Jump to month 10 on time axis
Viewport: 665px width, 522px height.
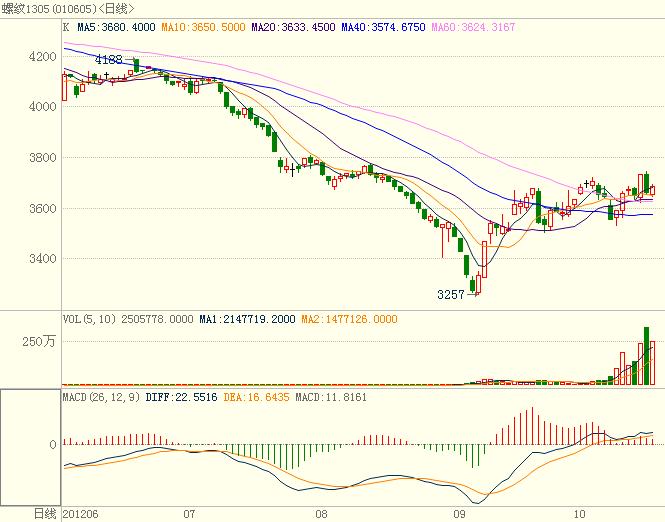[579, 513]
